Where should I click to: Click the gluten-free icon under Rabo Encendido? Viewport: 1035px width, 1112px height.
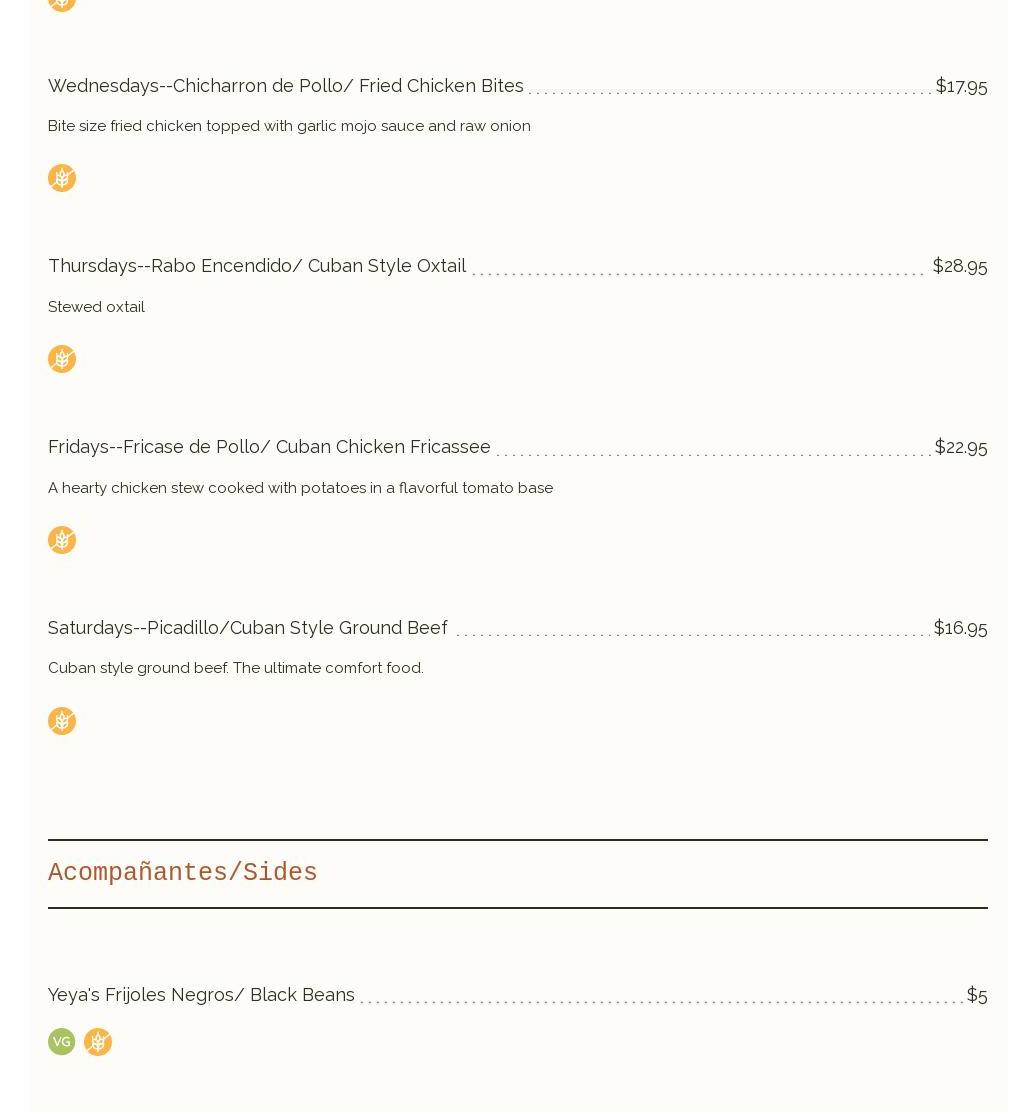click(x=62, y=359)
